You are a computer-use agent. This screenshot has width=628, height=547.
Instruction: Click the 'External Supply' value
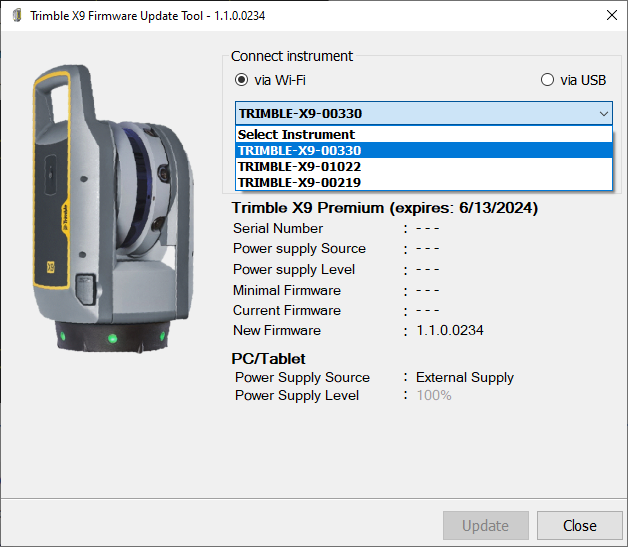click(465, 378)
